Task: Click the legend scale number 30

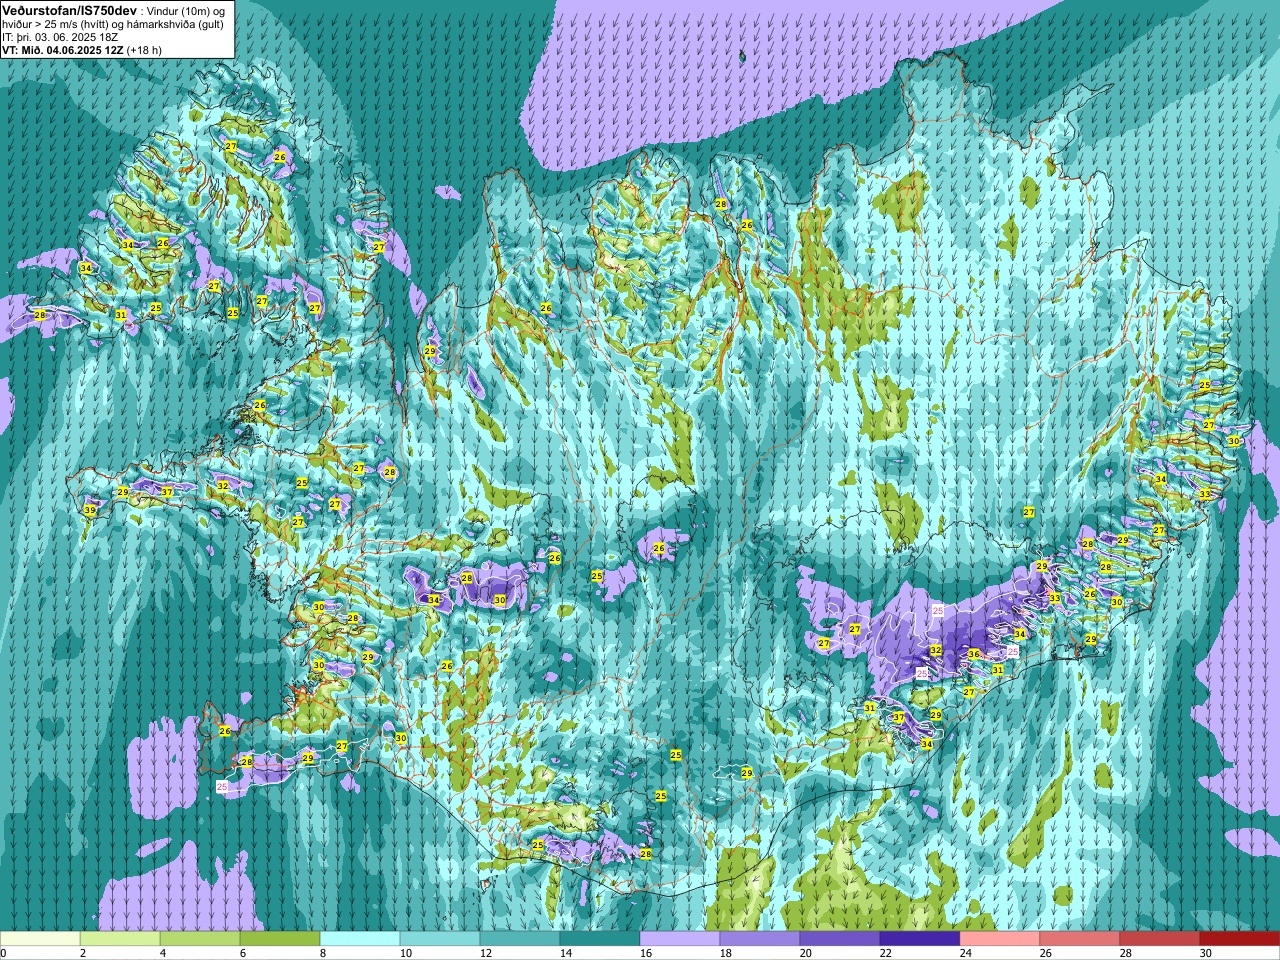Action: [1206, 953]
